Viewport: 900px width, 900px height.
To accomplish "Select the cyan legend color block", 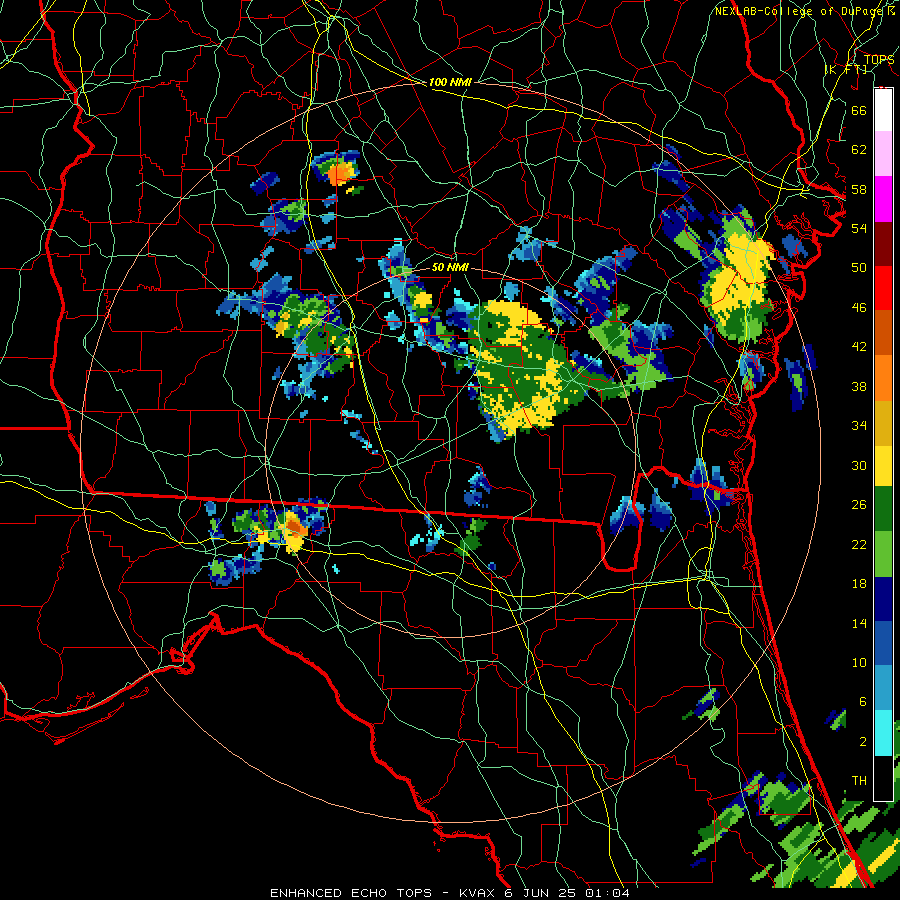I will (883, 733).
